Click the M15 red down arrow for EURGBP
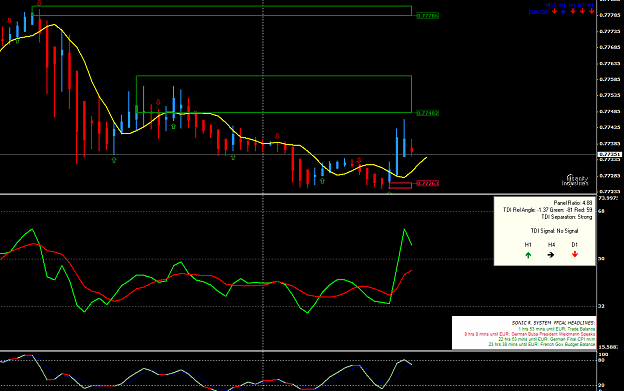The height and width of the screenshot is (391, 625). click(554, 11)
